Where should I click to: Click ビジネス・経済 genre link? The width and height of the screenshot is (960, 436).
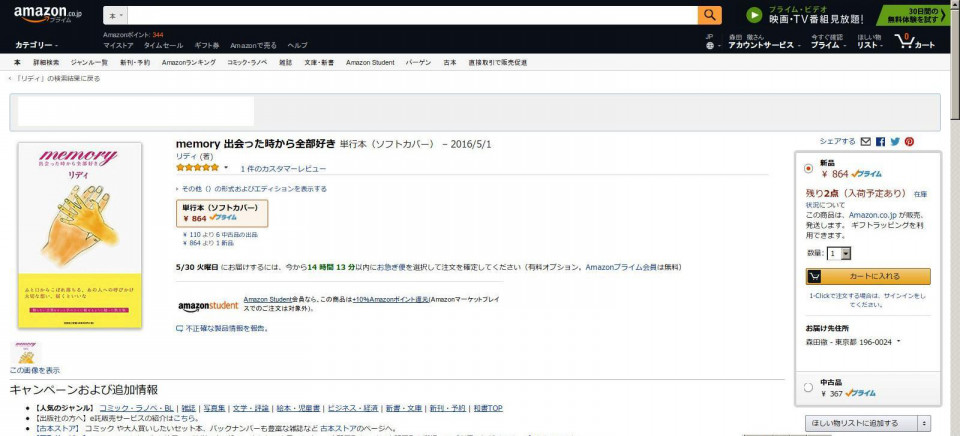coord(352,408)
